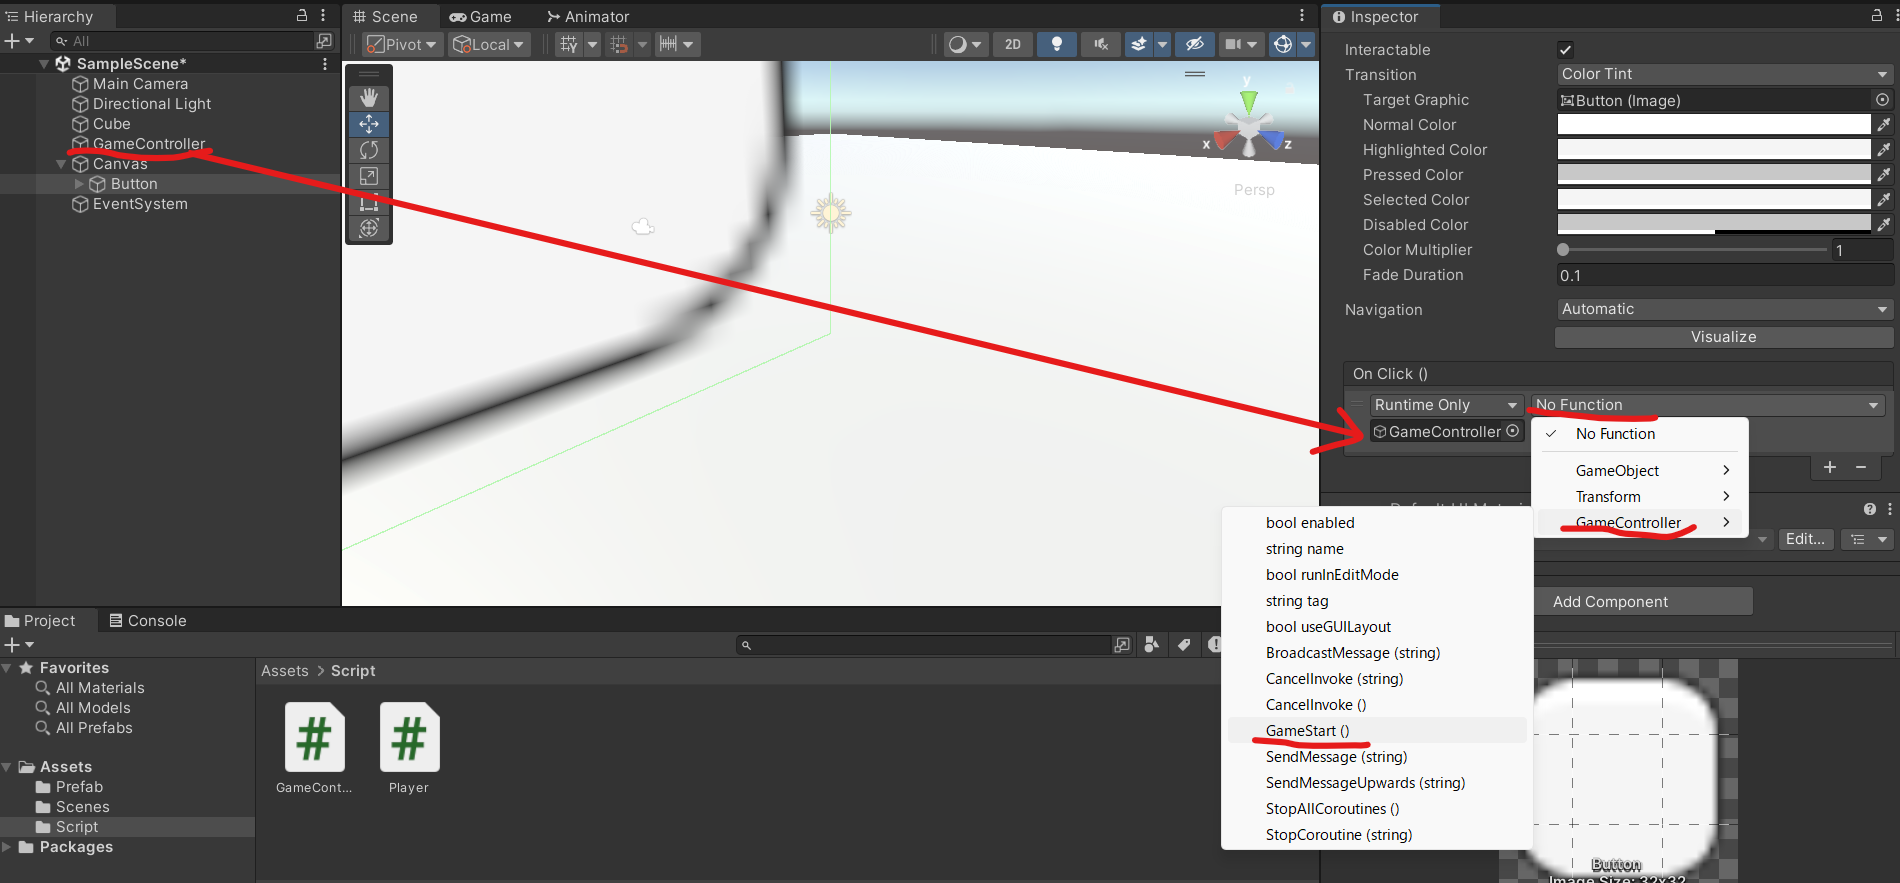Toggle 2D view mode
Image resolution: width=1900 pixels, height=883 pixels.
click(x=1013, y=44)
